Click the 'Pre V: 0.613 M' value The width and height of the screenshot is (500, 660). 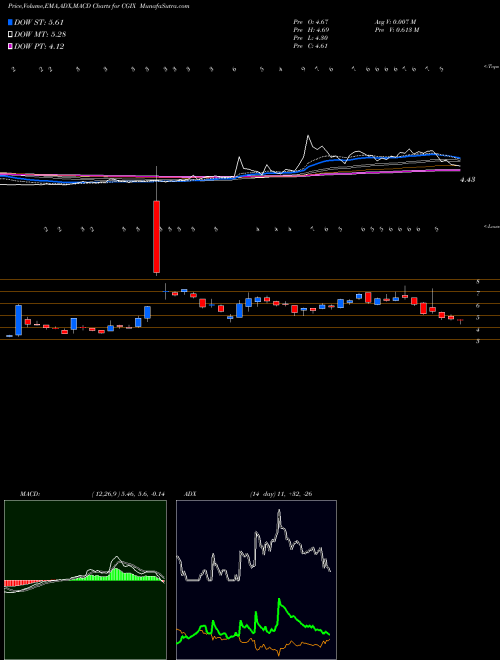396,30
